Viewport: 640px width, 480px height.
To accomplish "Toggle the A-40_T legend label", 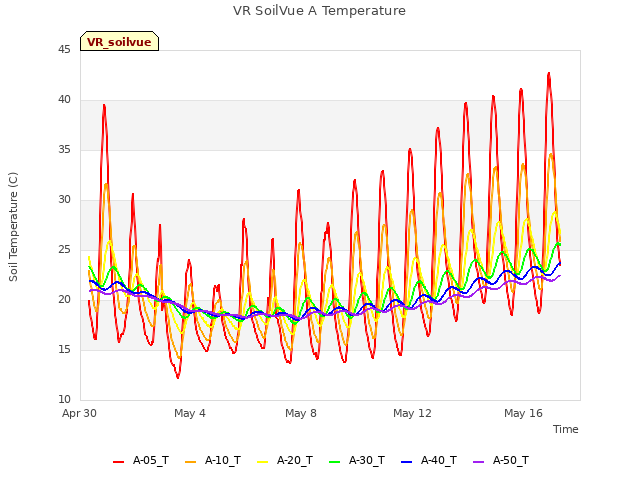I will point(439,460).
